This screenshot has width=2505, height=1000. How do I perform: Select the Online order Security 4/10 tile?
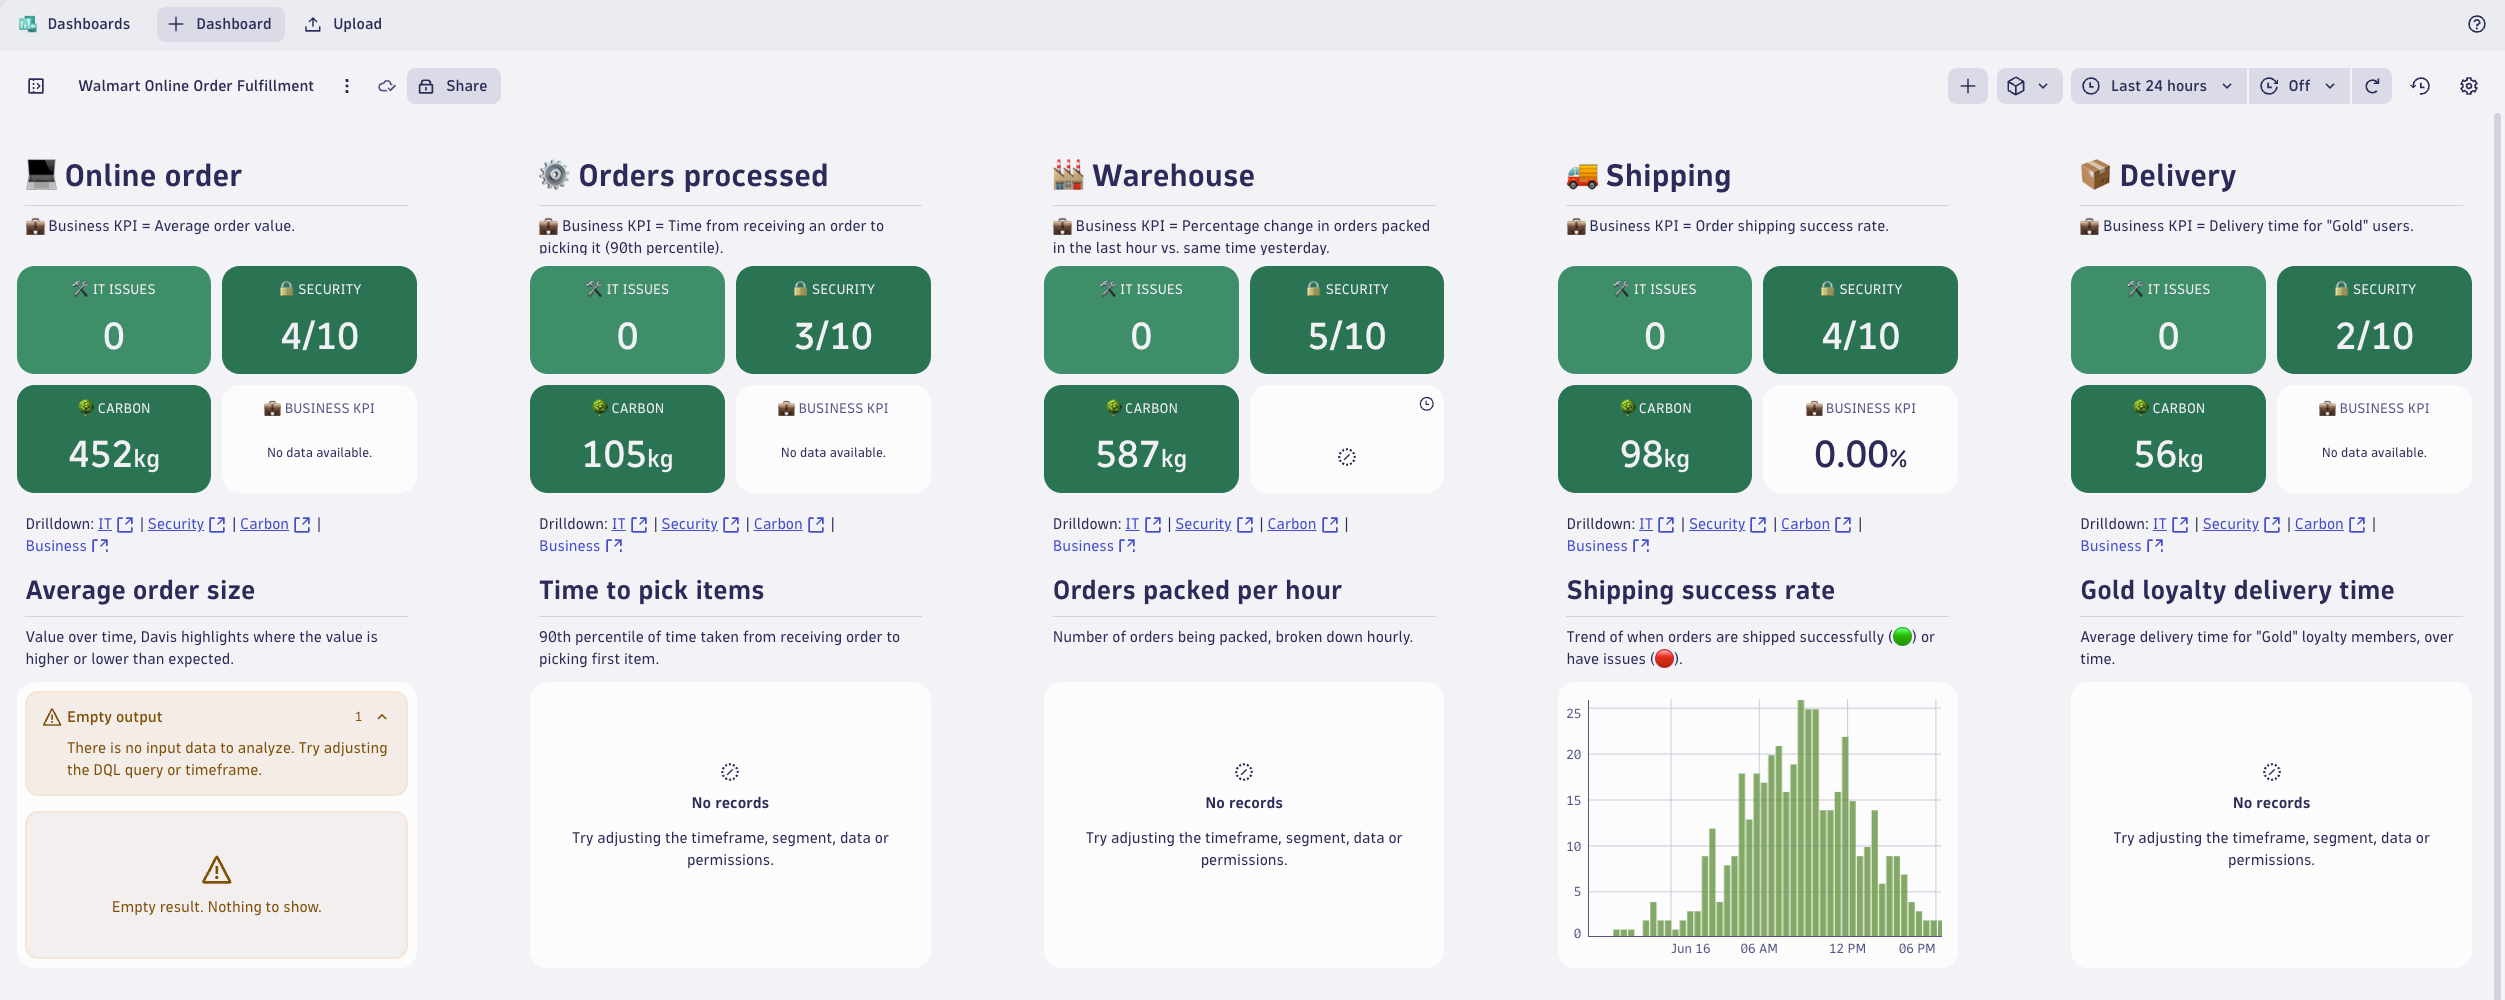coord(319,320)
